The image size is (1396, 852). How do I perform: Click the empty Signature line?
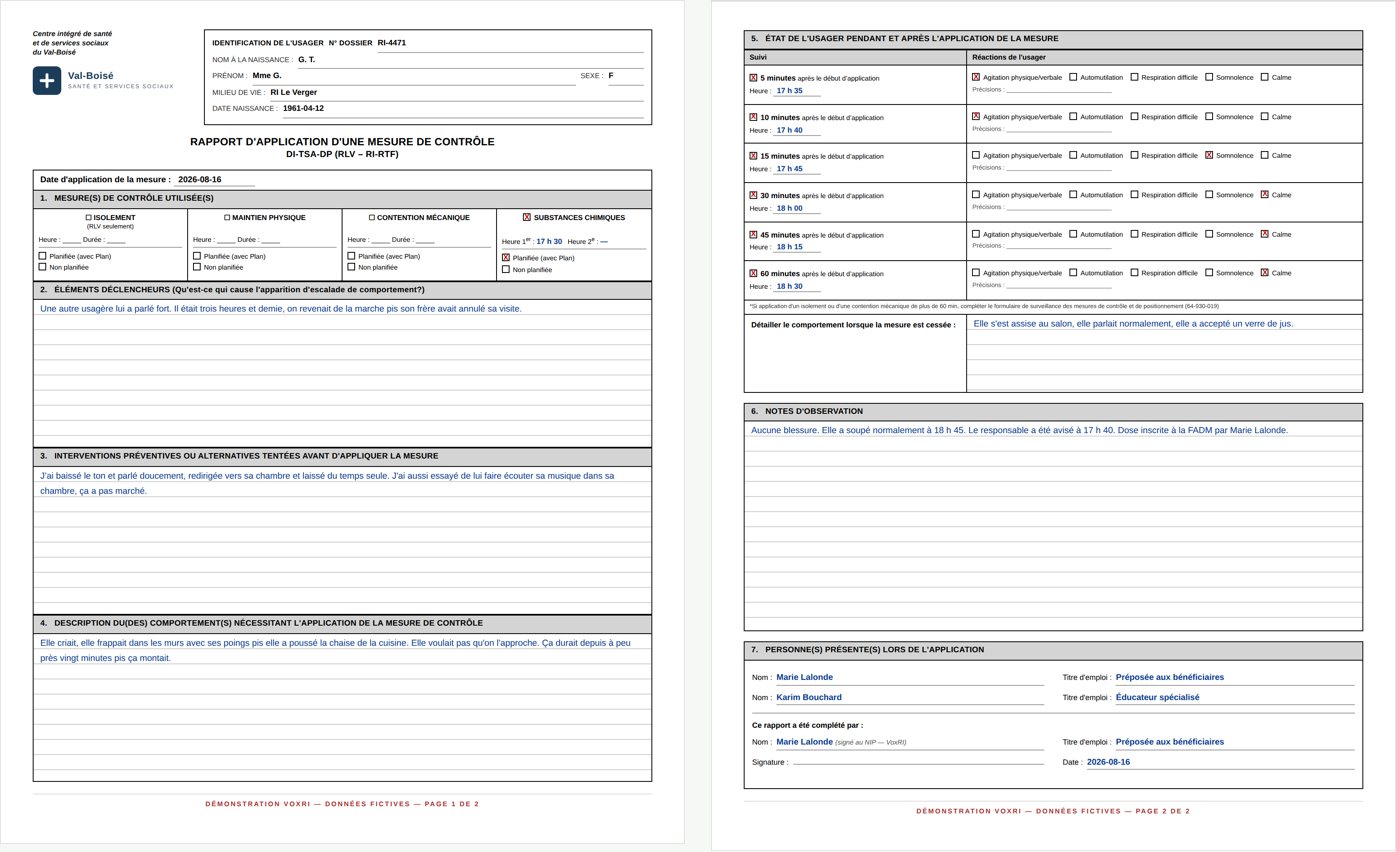(x=918, y=762)
